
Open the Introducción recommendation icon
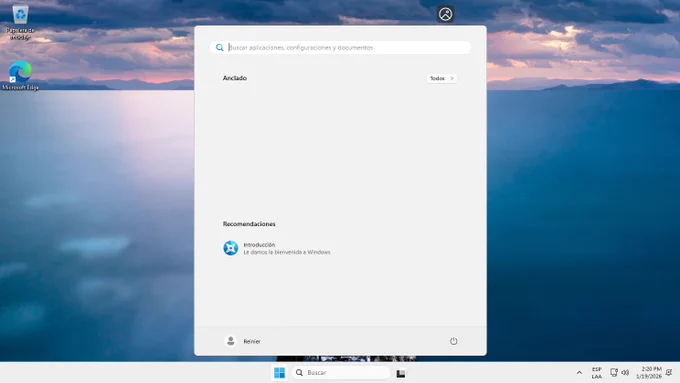click(231, 248)
